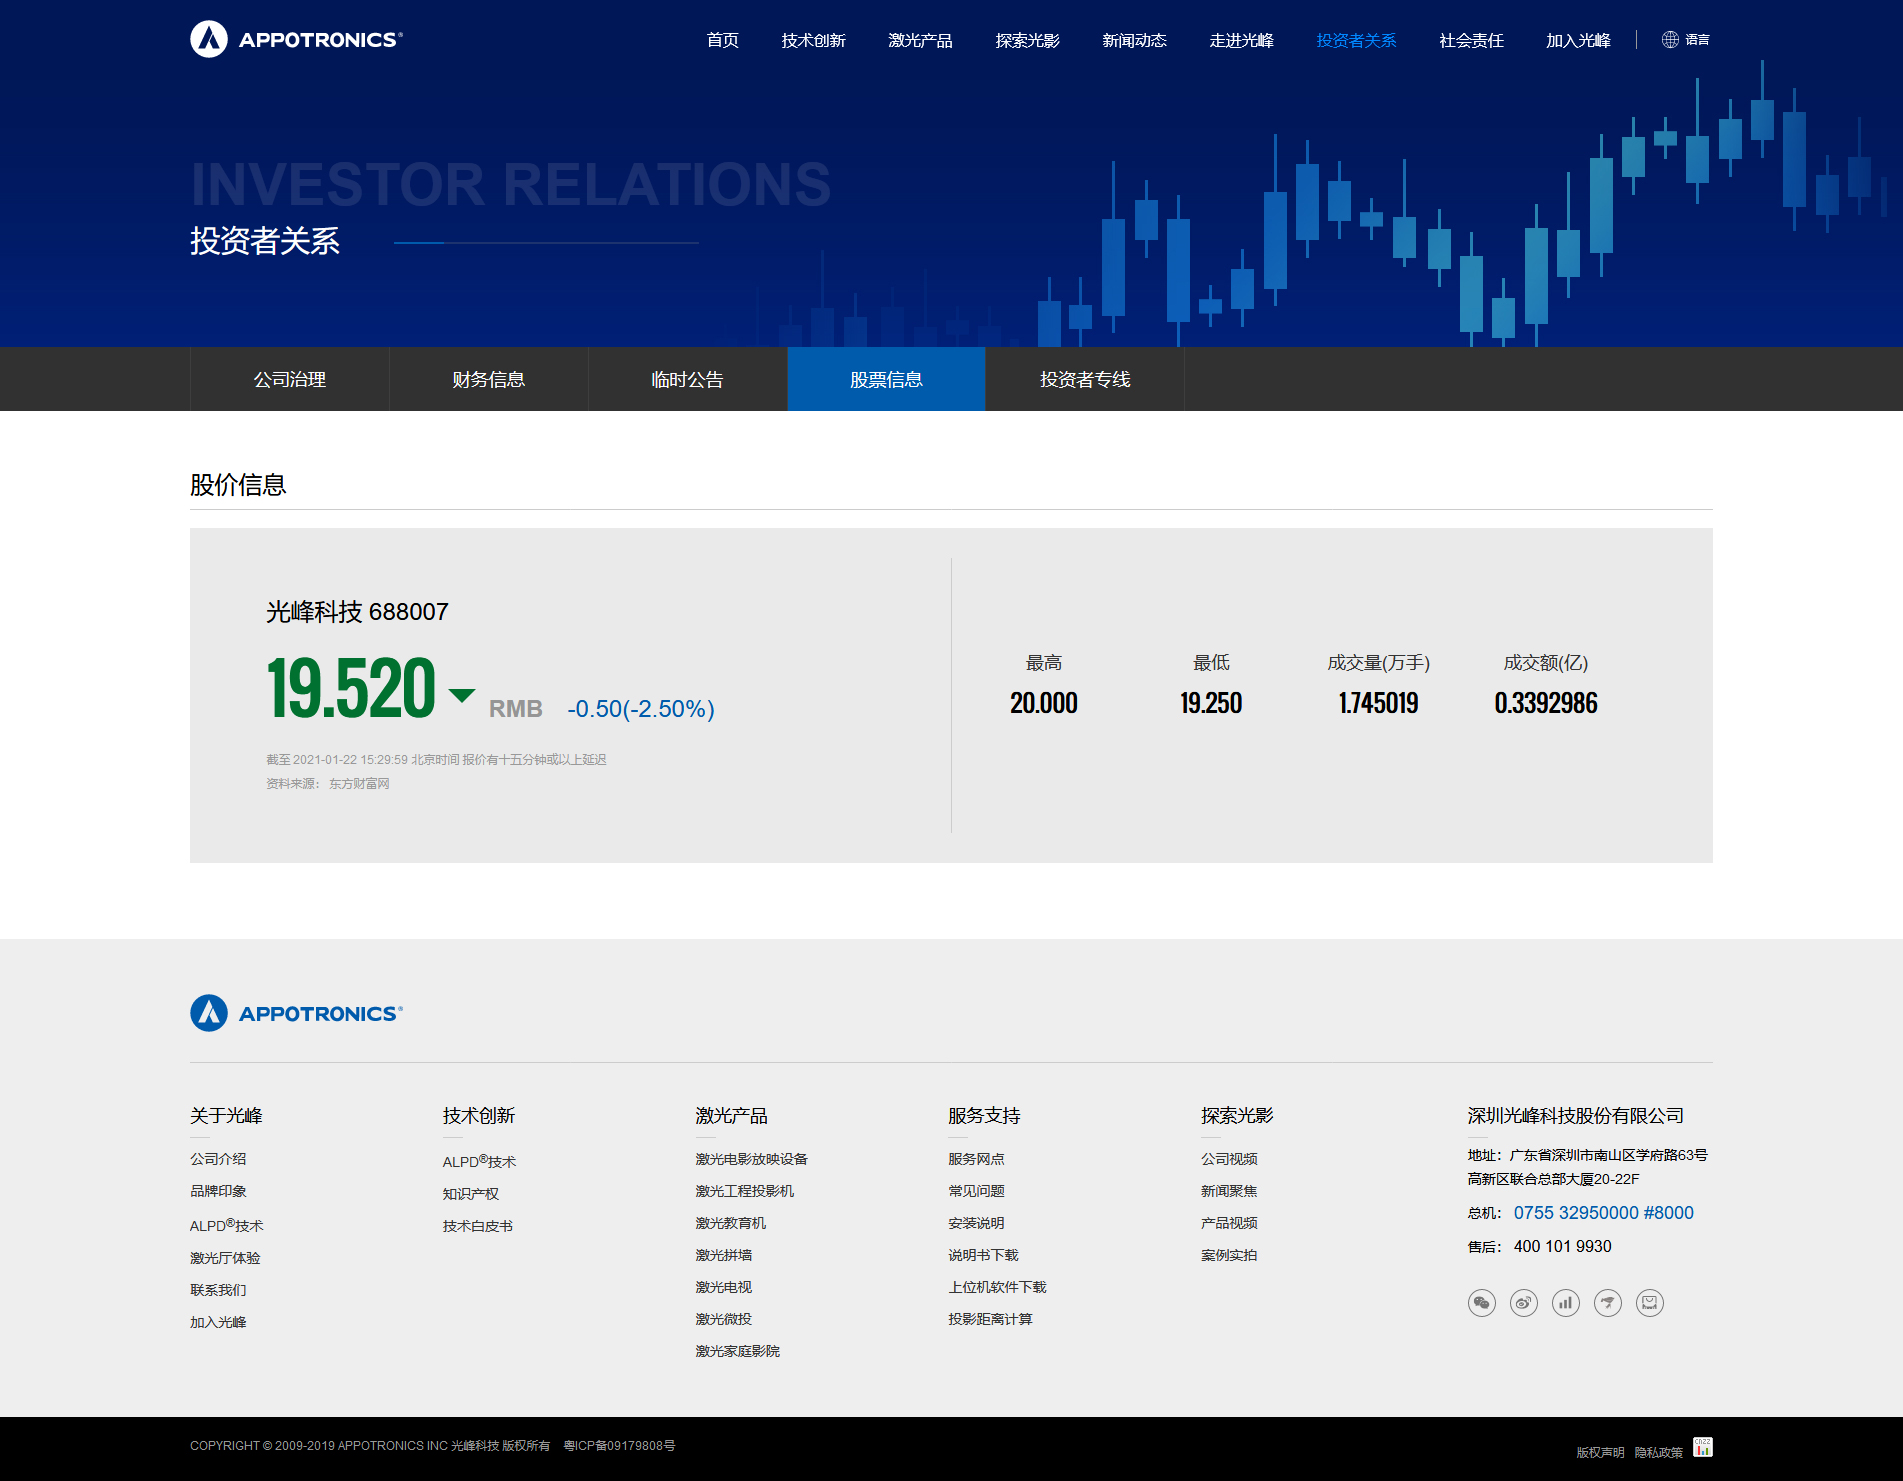Image resolution: width=1903 pixels, height=1481 pixels.
Task: Open the 投资者专线 tab
Action: (x=1085, y=380)
